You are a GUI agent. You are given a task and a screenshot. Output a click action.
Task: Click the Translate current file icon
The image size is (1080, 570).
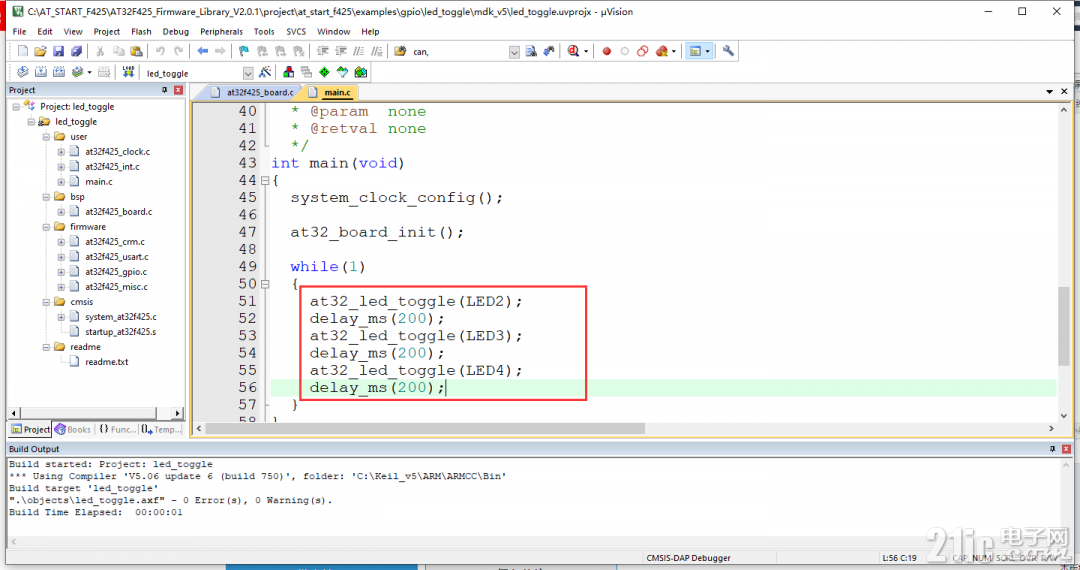point(23,72)
